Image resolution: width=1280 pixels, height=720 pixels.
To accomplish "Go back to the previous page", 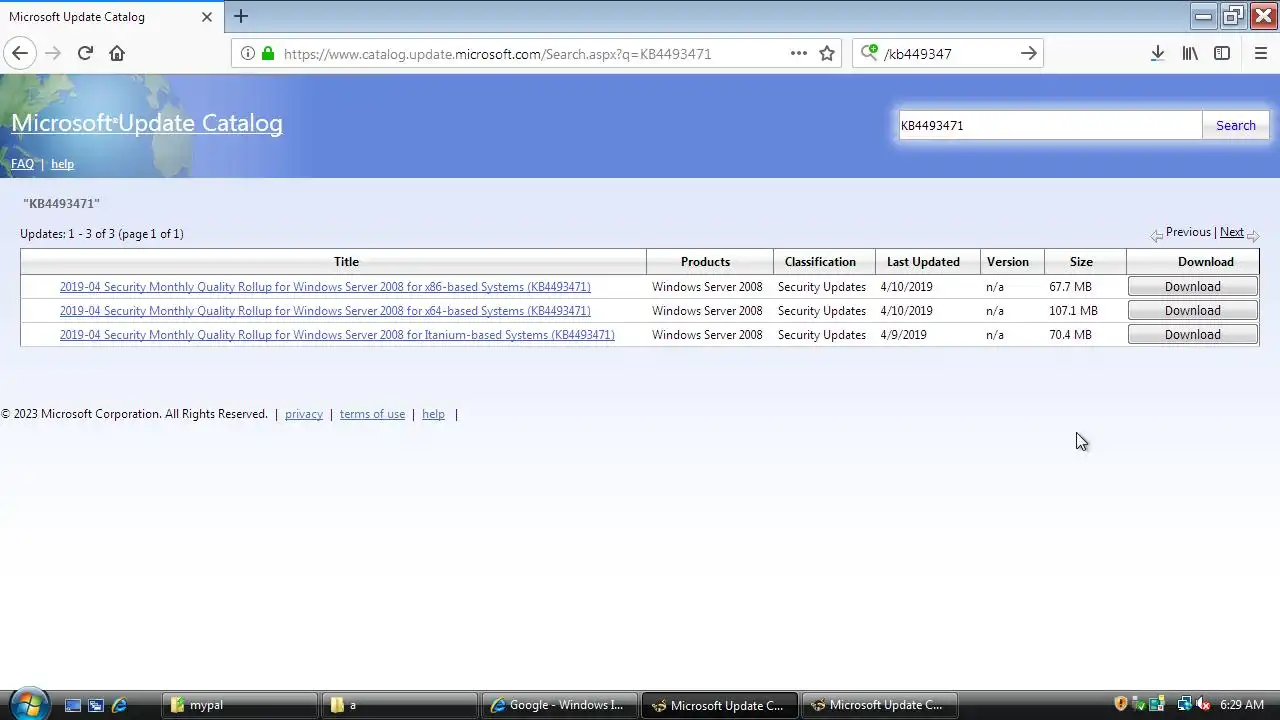I will click(x=20, y=53).
